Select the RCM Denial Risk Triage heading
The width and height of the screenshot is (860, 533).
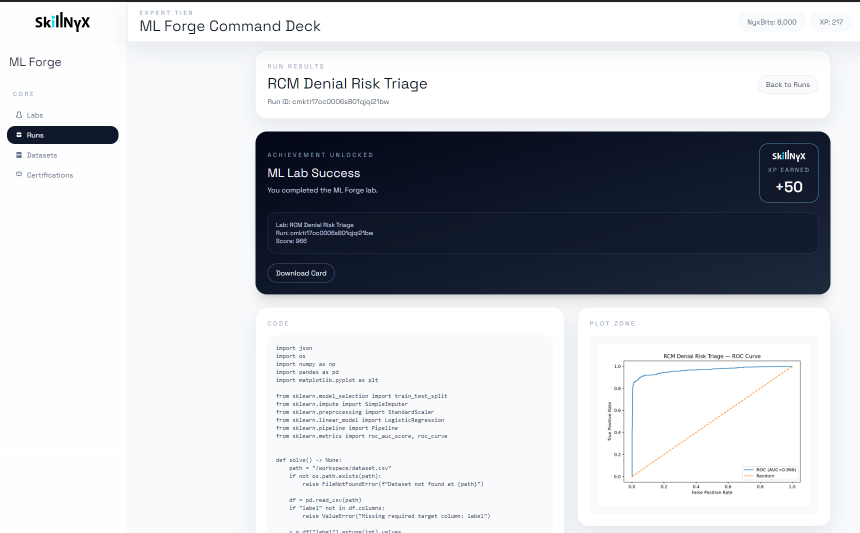coord(347,83)
